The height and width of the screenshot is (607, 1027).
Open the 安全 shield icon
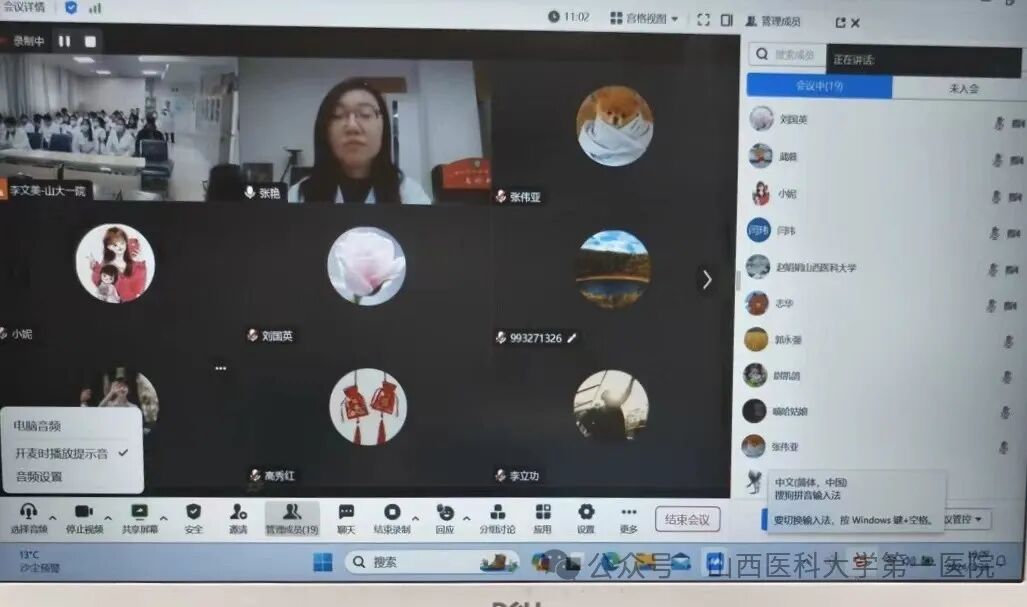193,511
